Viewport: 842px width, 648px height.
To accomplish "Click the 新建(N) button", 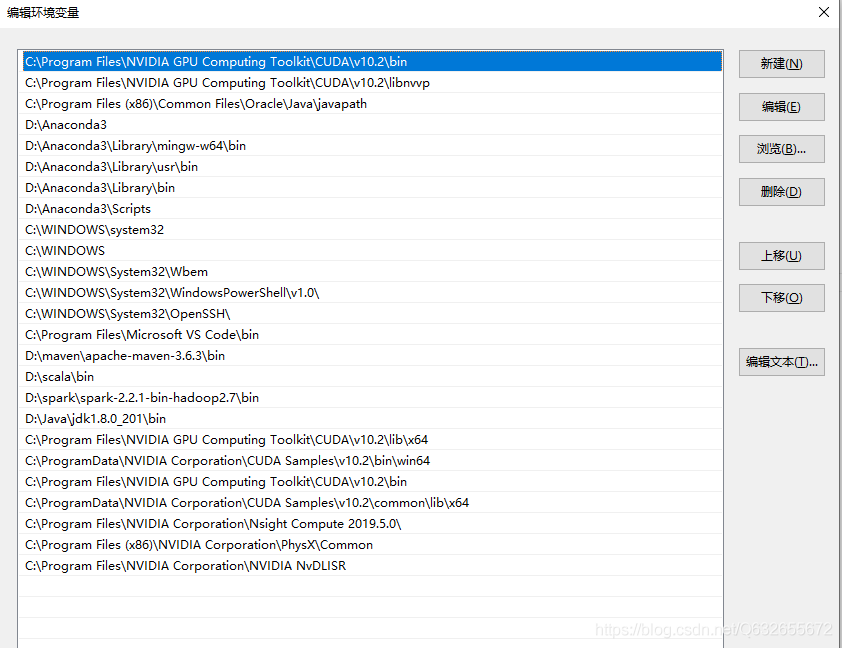I will [x=781, y=64].
